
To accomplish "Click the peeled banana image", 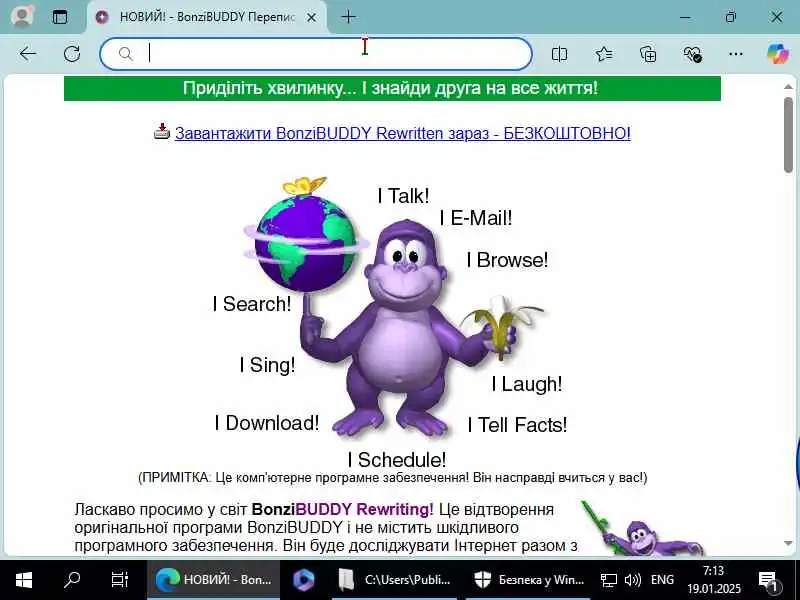I will [503, 327].
